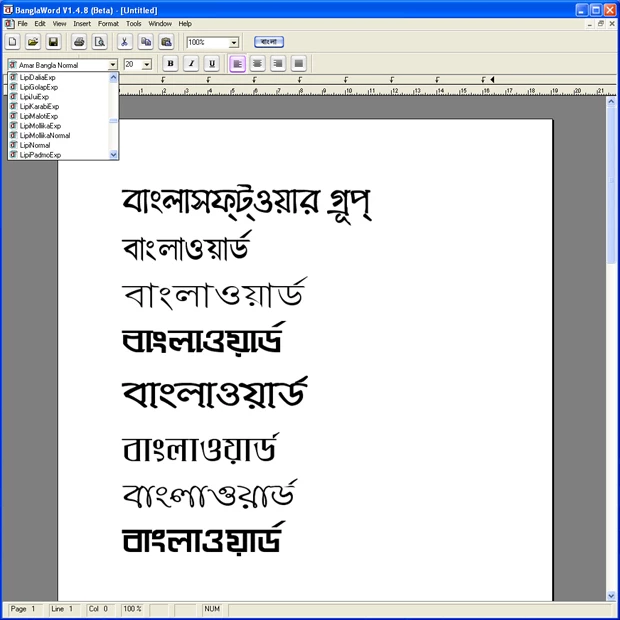Toggle Italic formatting
Image resolution: width=620 pixels, height=620 pixels.
point(191,64)
